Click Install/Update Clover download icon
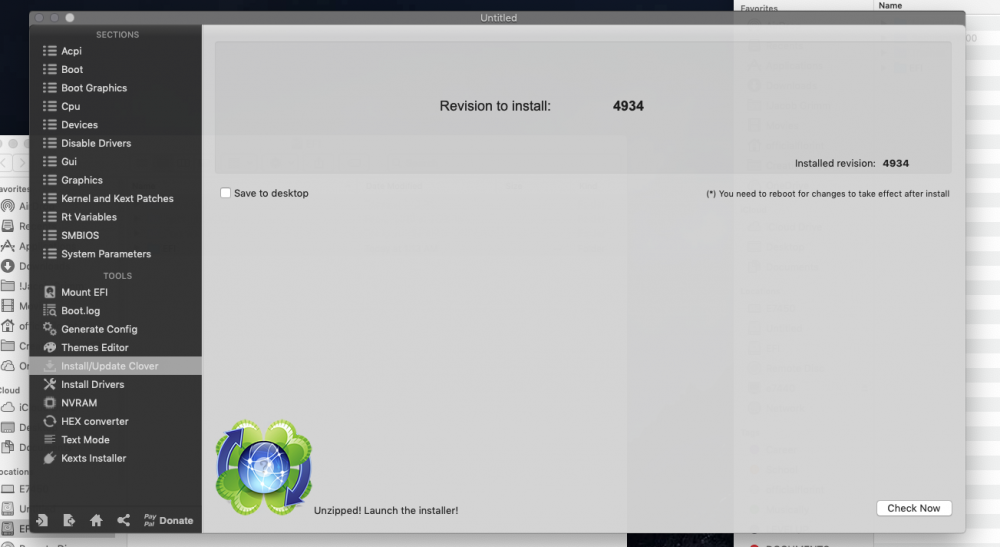Viewport: 1000px width, 547px height. (50, 366)
